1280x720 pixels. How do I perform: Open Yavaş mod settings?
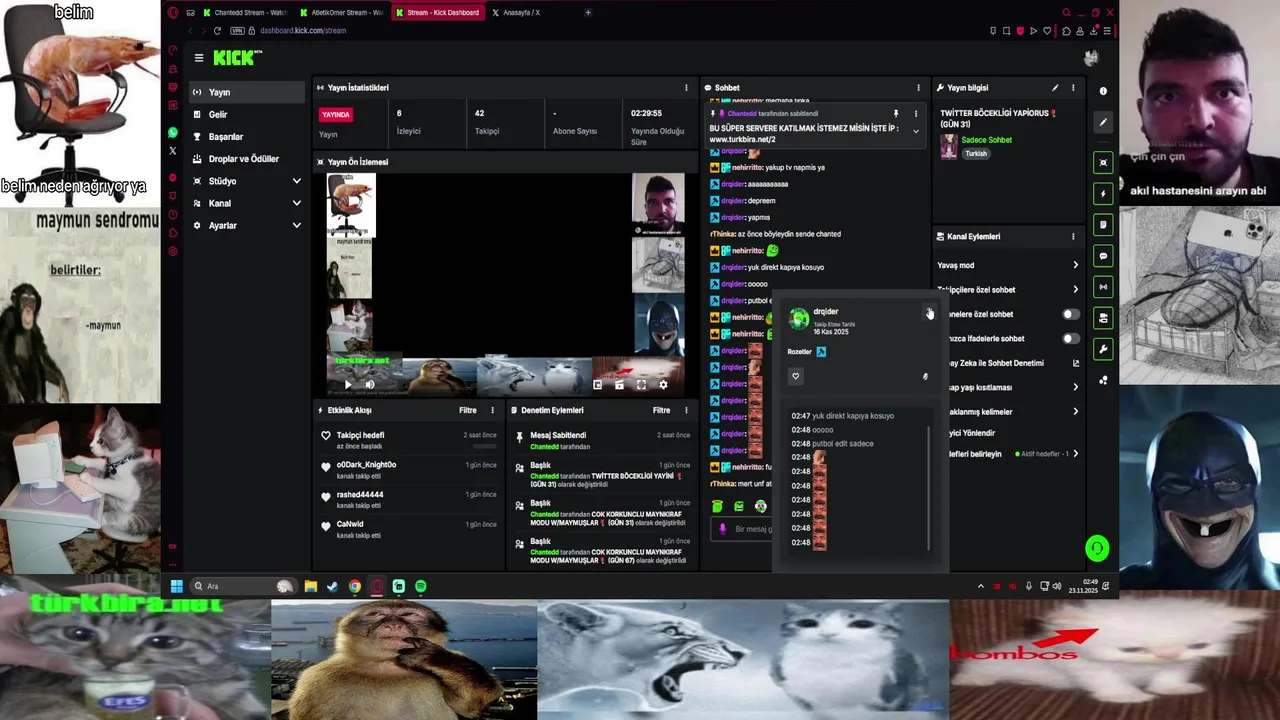click(1008, 265)
